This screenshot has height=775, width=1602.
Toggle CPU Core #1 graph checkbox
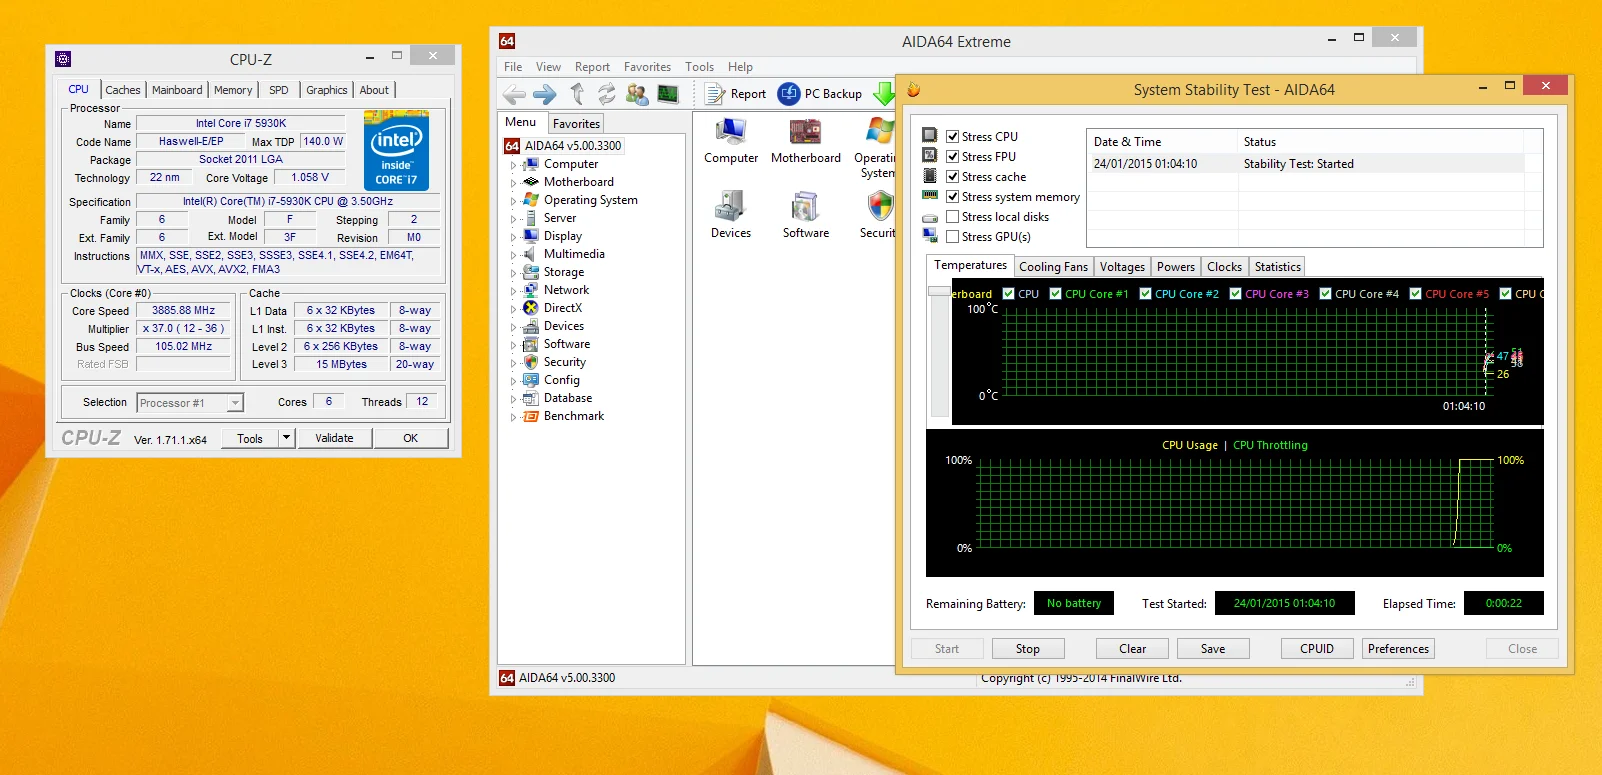point(1055,294)
